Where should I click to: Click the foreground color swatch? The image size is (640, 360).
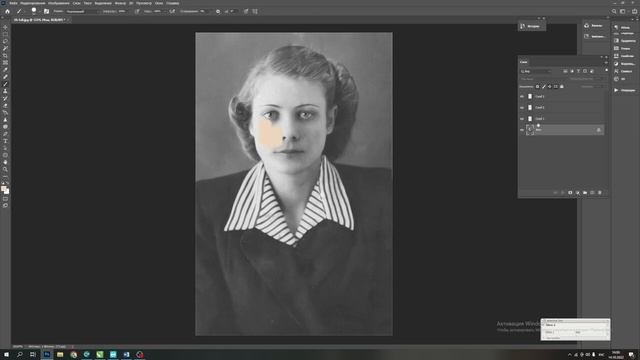pos(4,189)
